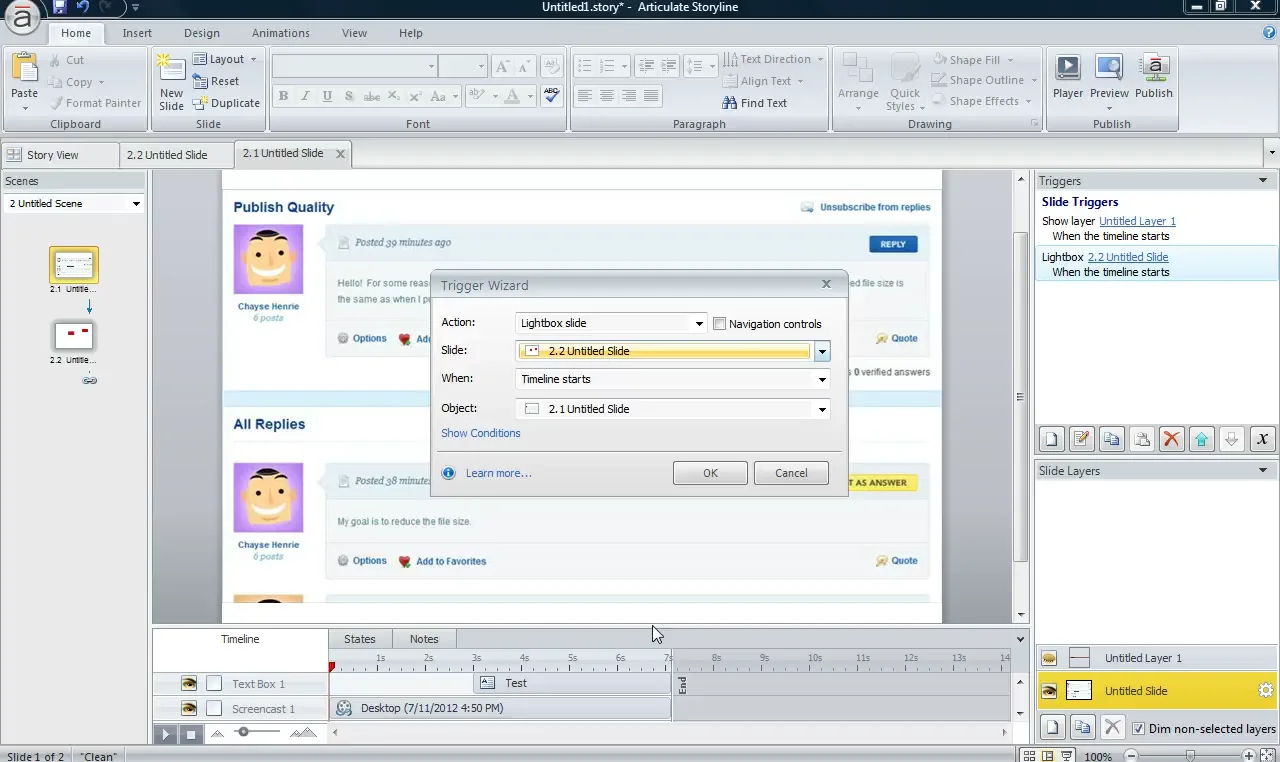Enable the Navigation controls checkbox
The image size is (1280, 762).
click(719, 324)
